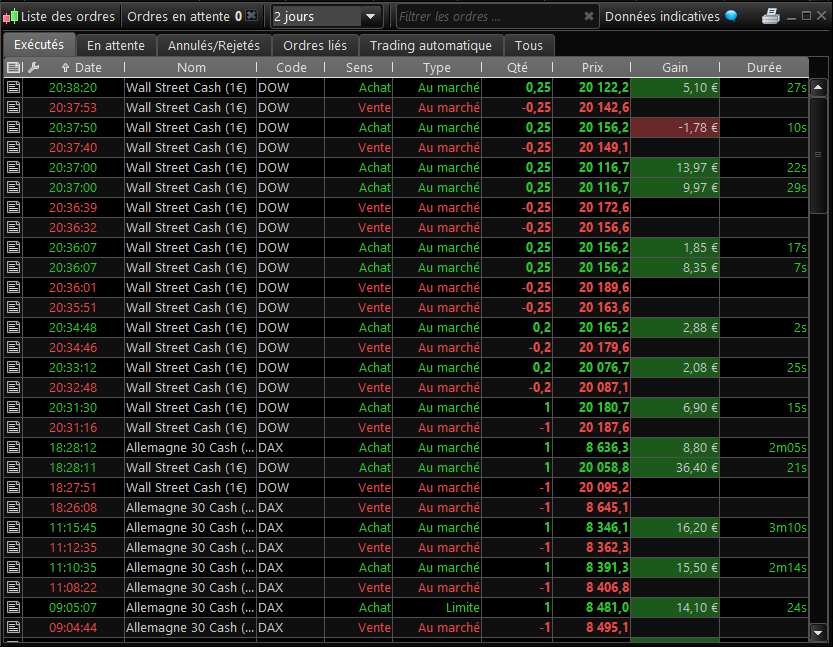This screenshot has width=833, height=647.
Task: Open order details icon for the 20:31:30 row
Action: pos(13,408)
